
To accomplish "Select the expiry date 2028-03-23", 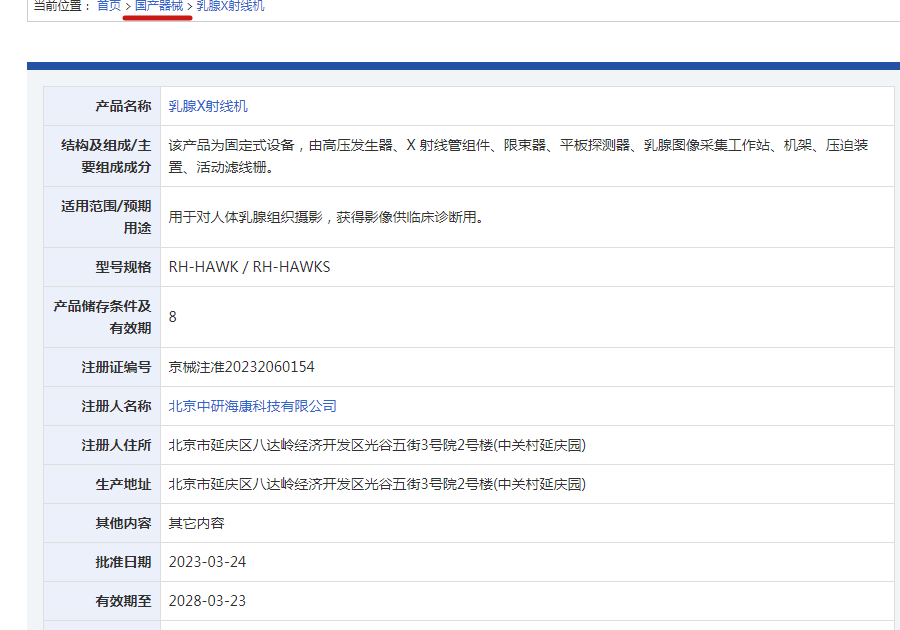I will click(207, 601).
